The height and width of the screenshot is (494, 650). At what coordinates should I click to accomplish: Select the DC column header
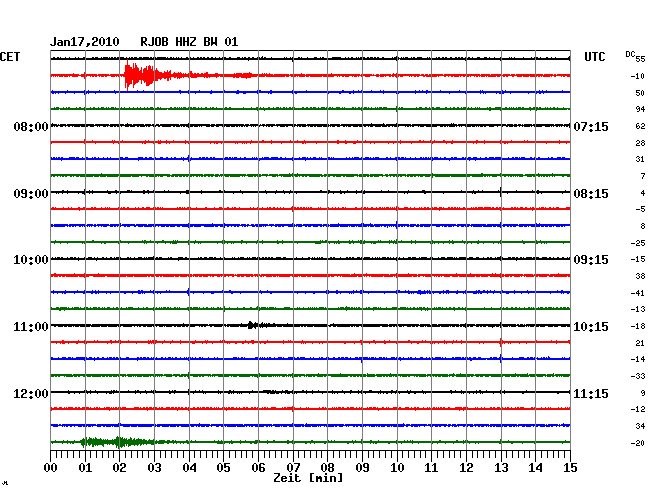pyautogui.click(x=630, y=54)
